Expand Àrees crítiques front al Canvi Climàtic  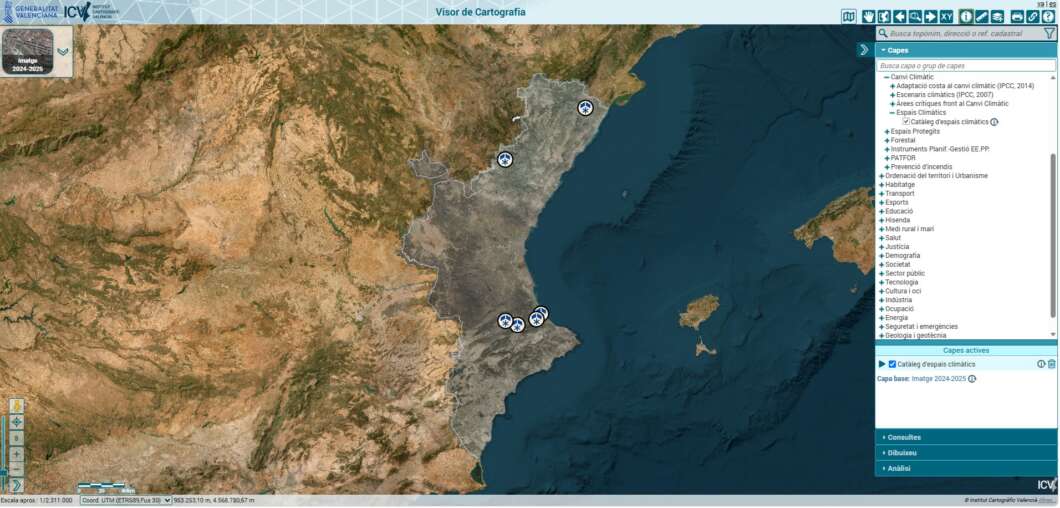(x=892, y=104)
